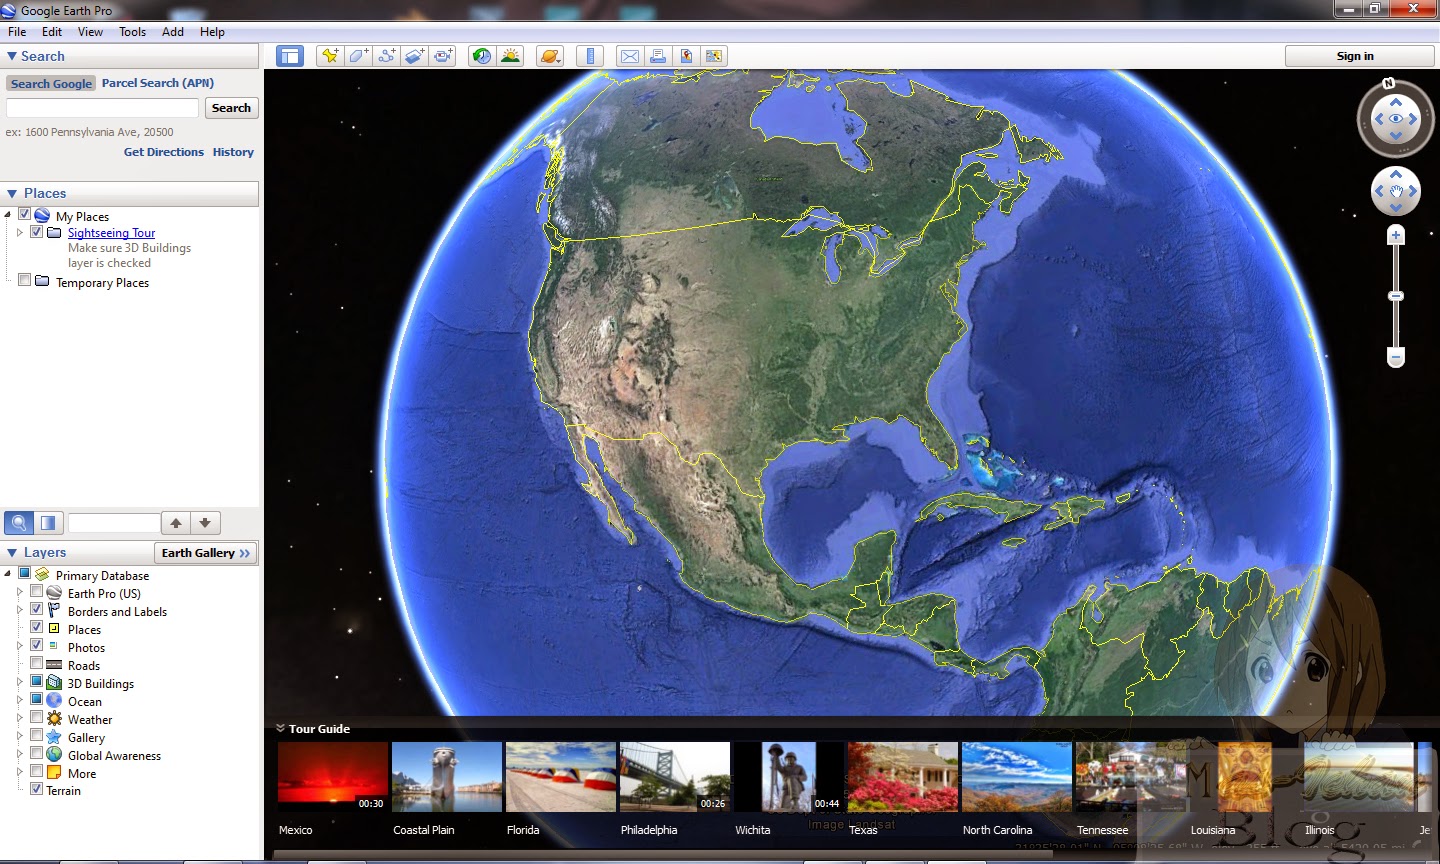1440x864 pixels.
Task: Click the zoom in plus button
Action: (1396, 235)
